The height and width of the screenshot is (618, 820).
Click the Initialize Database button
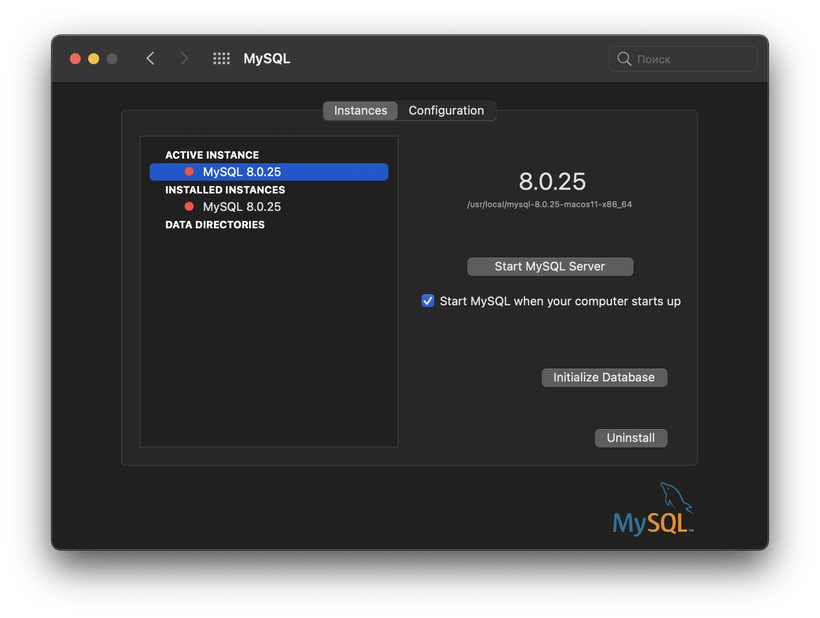(x=604, y=377)
